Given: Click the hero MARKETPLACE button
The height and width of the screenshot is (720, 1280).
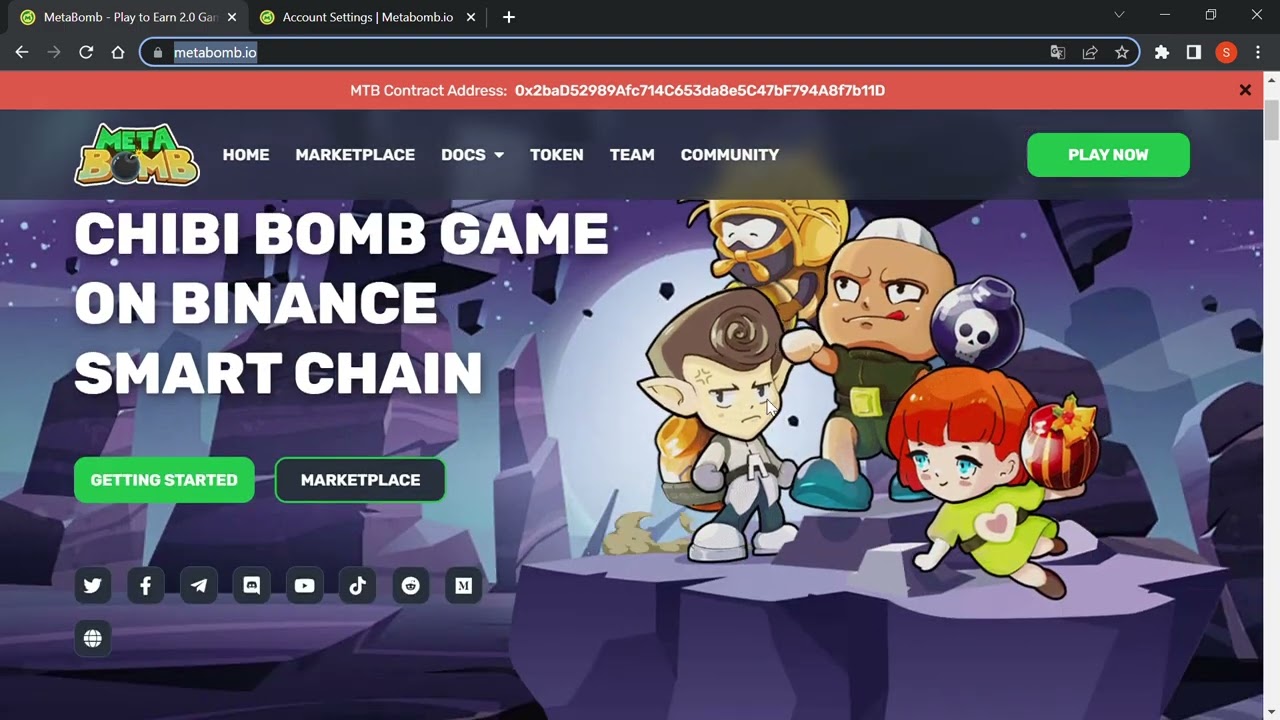Looking at the screenshot, I should 360,480.
